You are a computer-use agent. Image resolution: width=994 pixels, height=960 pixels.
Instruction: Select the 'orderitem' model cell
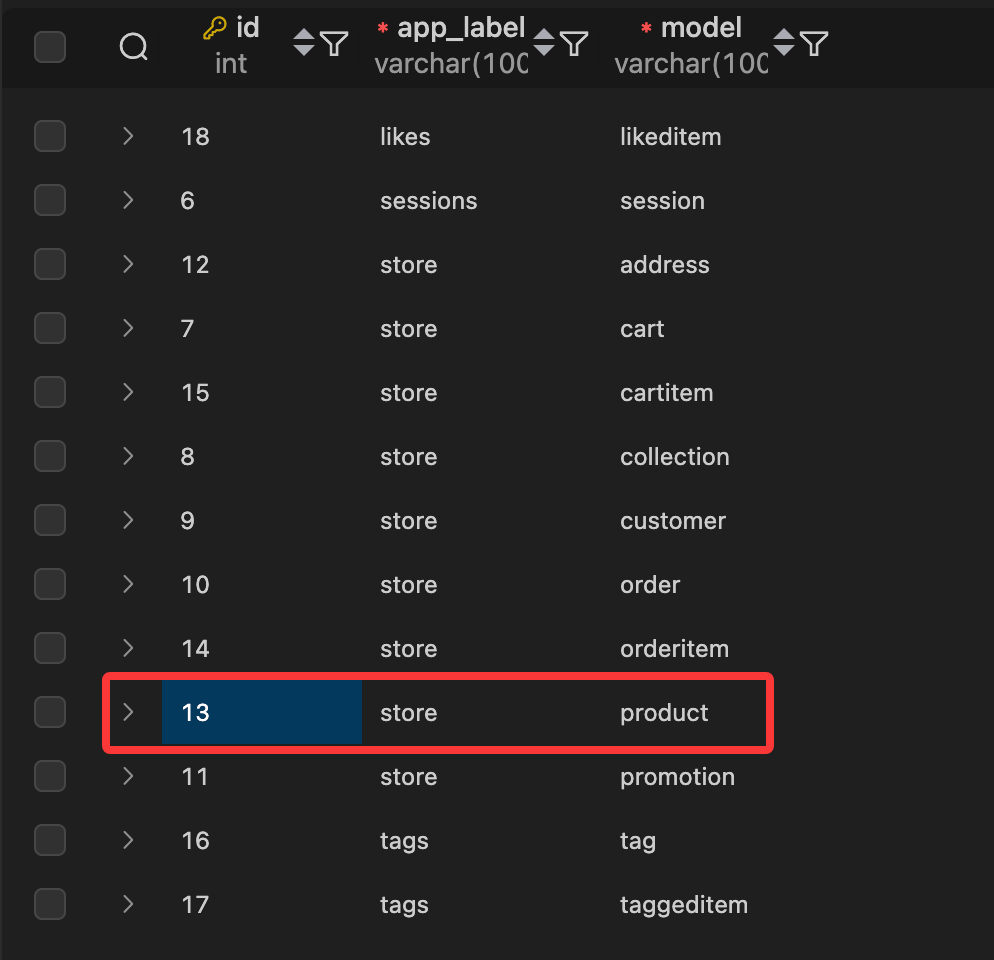tap(674, 649)
